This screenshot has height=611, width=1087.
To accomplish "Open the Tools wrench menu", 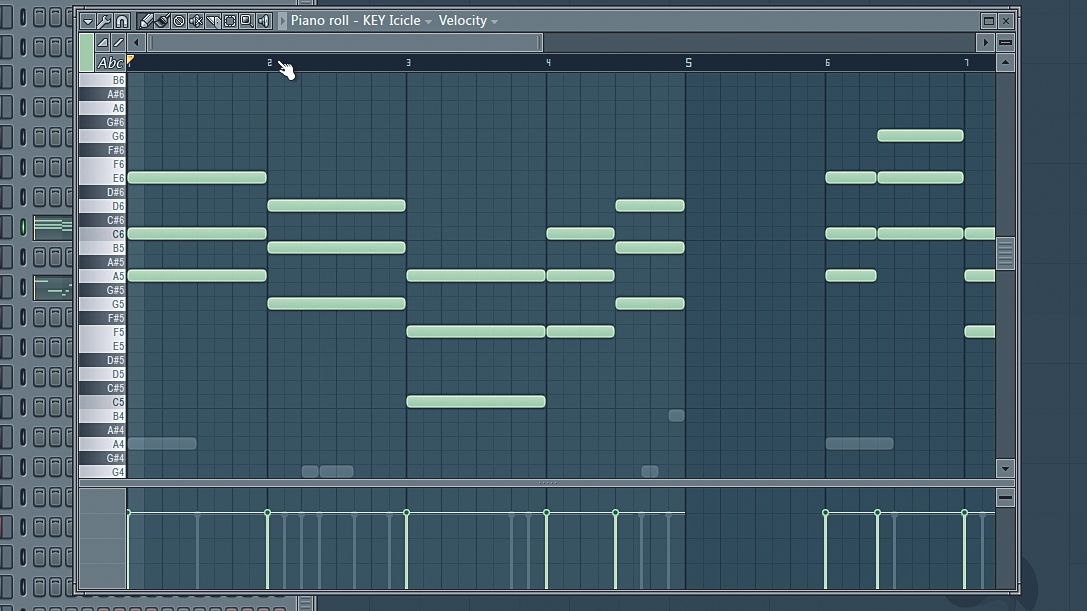I will click(103, 20).
